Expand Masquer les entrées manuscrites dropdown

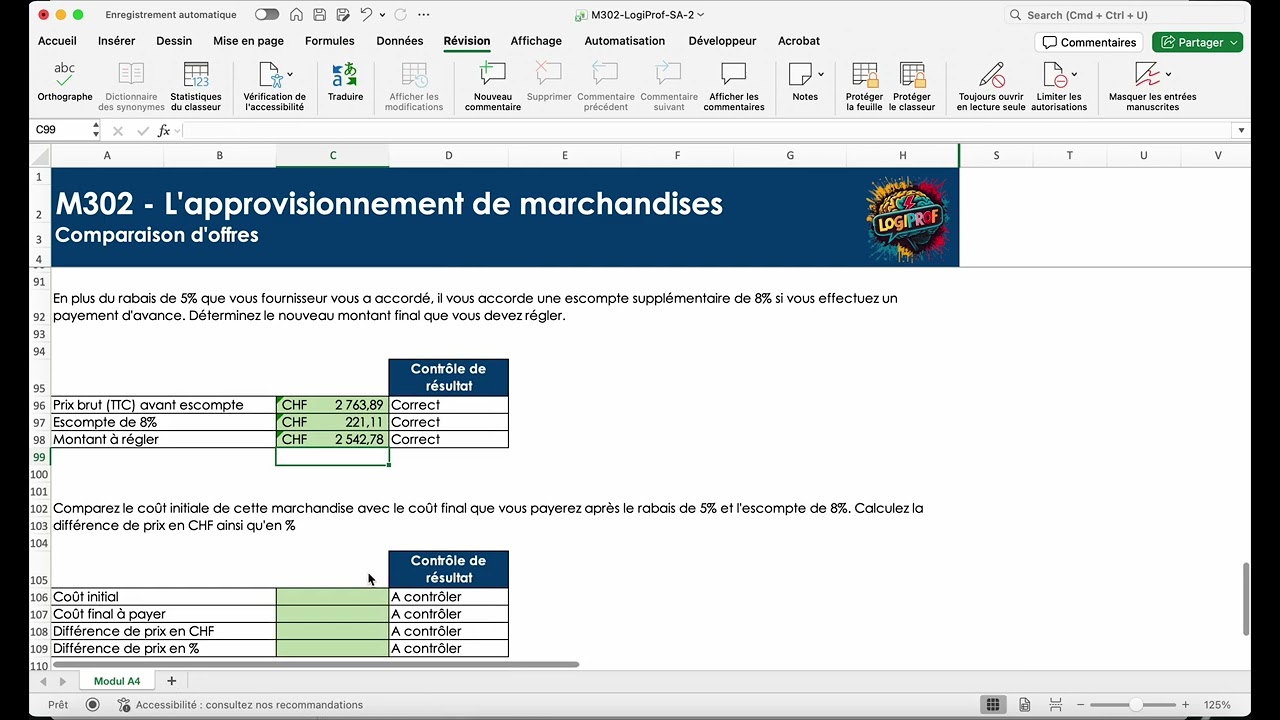pyautogui.click(x=1168, y=74)
